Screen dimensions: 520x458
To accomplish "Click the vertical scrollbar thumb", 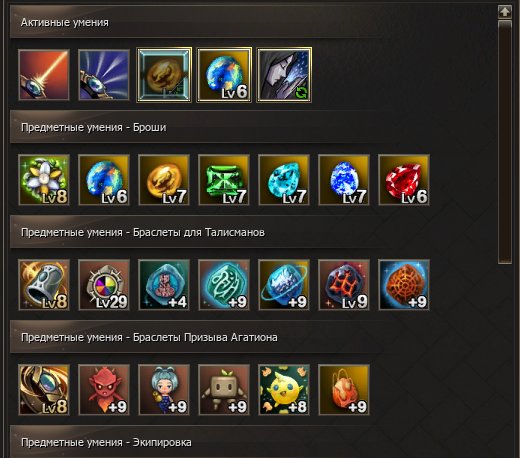I will click(x=505, y=142).
